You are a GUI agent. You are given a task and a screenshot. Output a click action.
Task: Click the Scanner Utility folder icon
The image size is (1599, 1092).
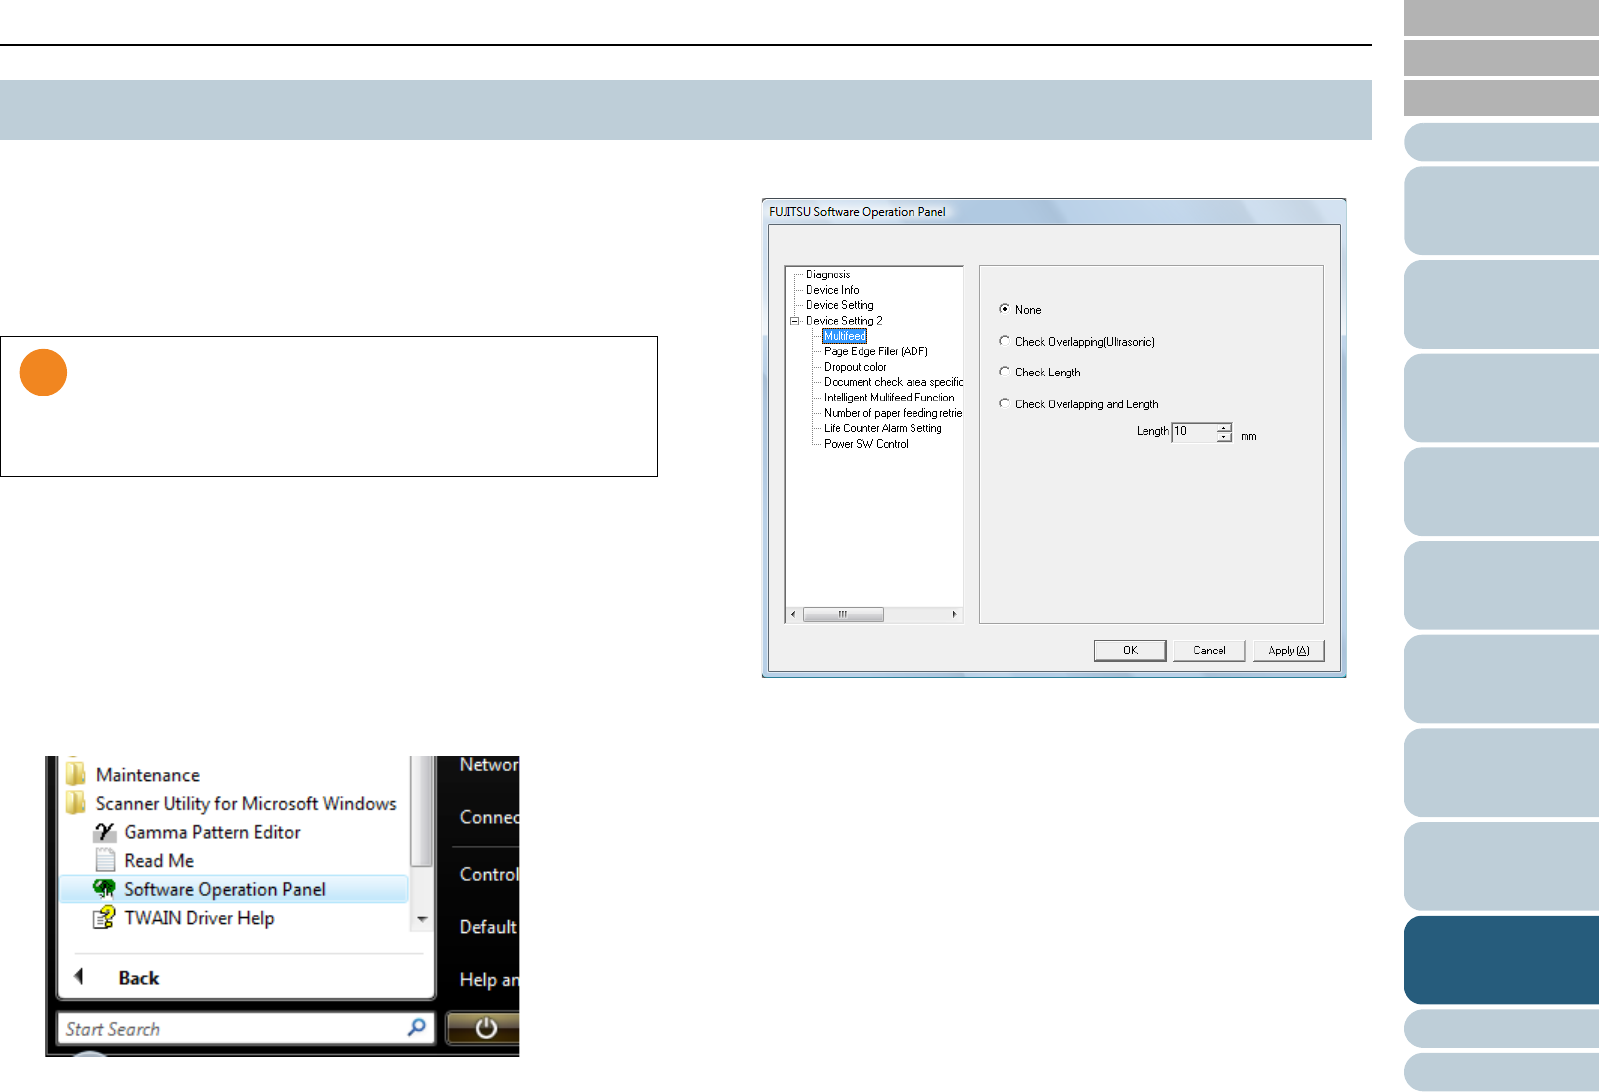[75, 803]
